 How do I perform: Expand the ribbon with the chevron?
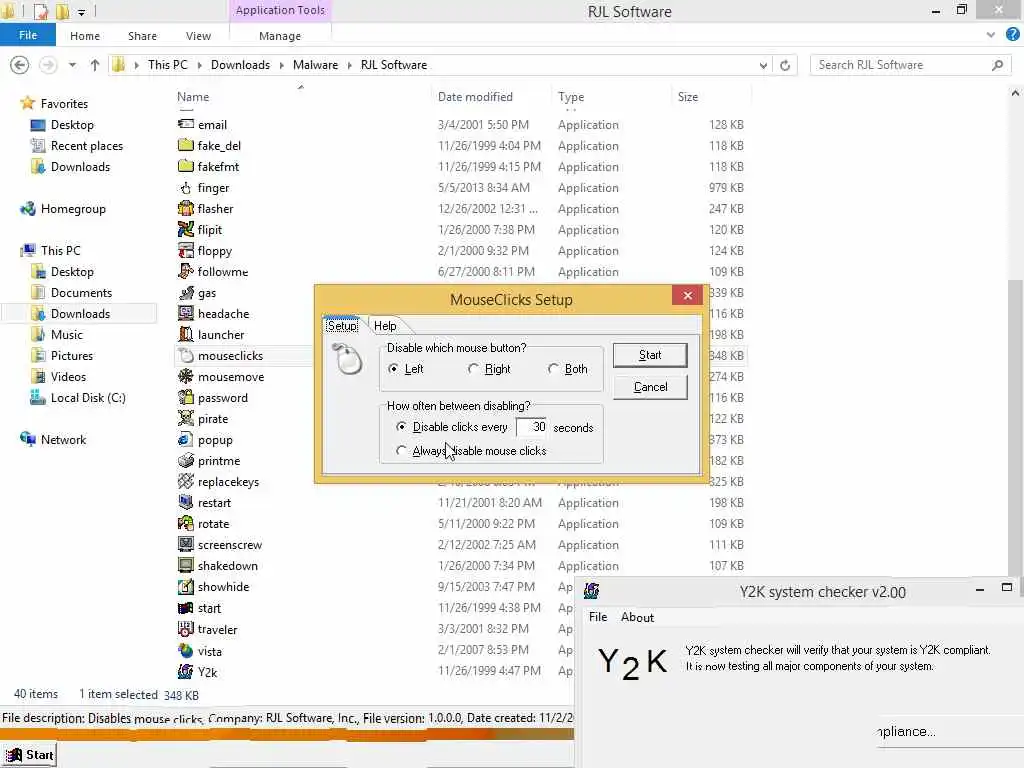pyautogui.click(x=991, y=35)
